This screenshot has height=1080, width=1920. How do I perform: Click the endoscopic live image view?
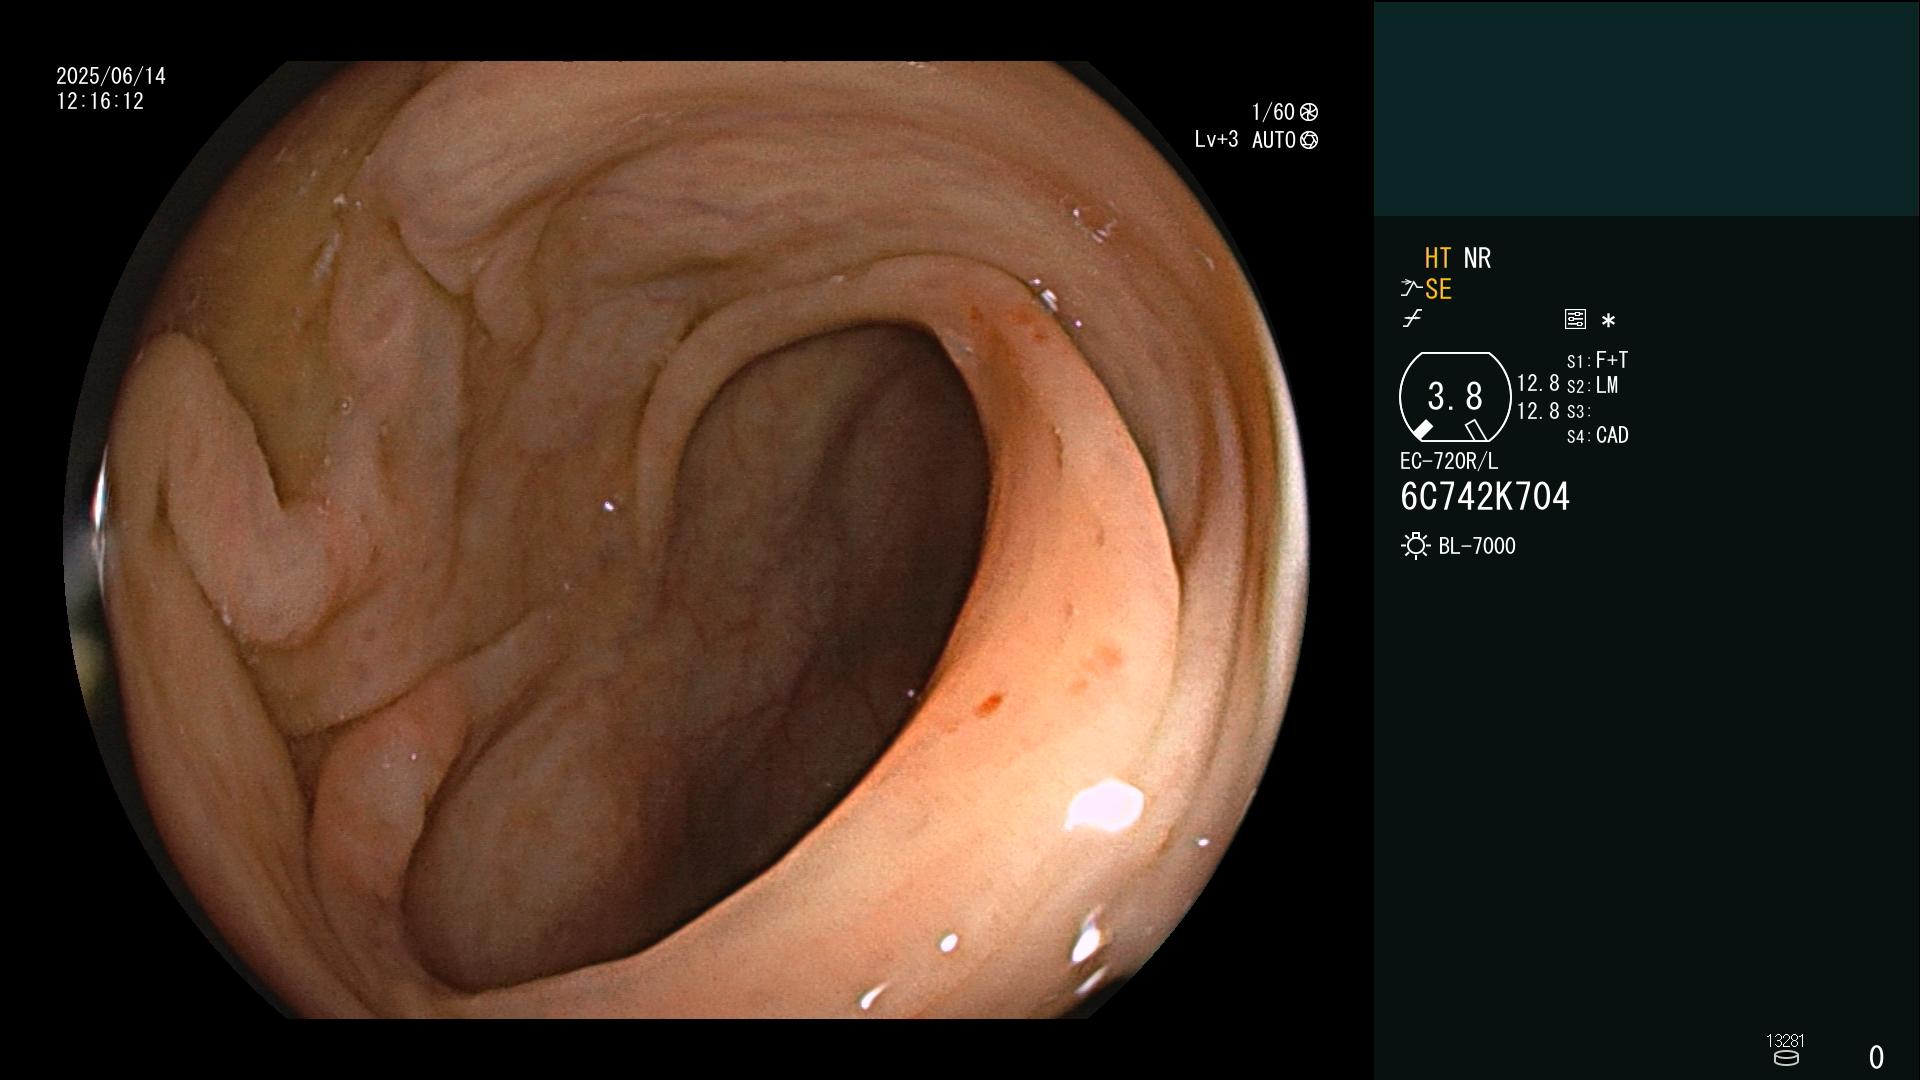tap(686, 540)
